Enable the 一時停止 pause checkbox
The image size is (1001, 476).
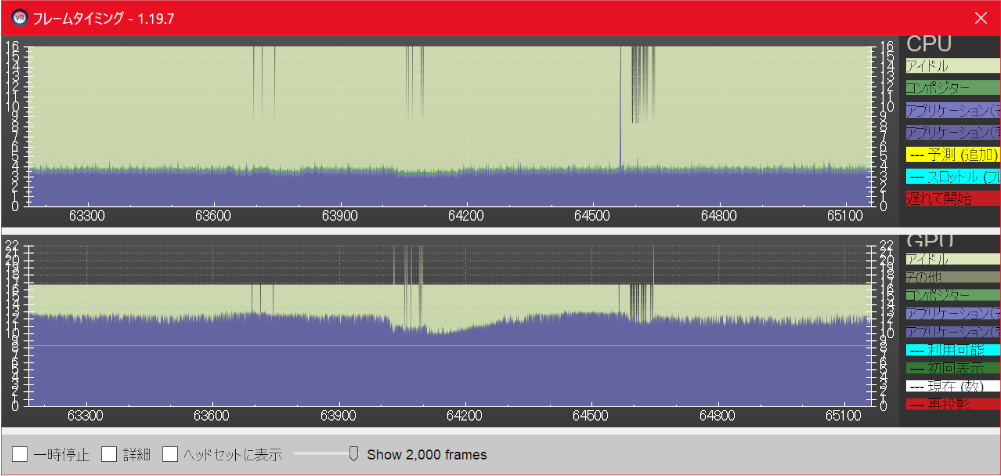coord(20,454)
